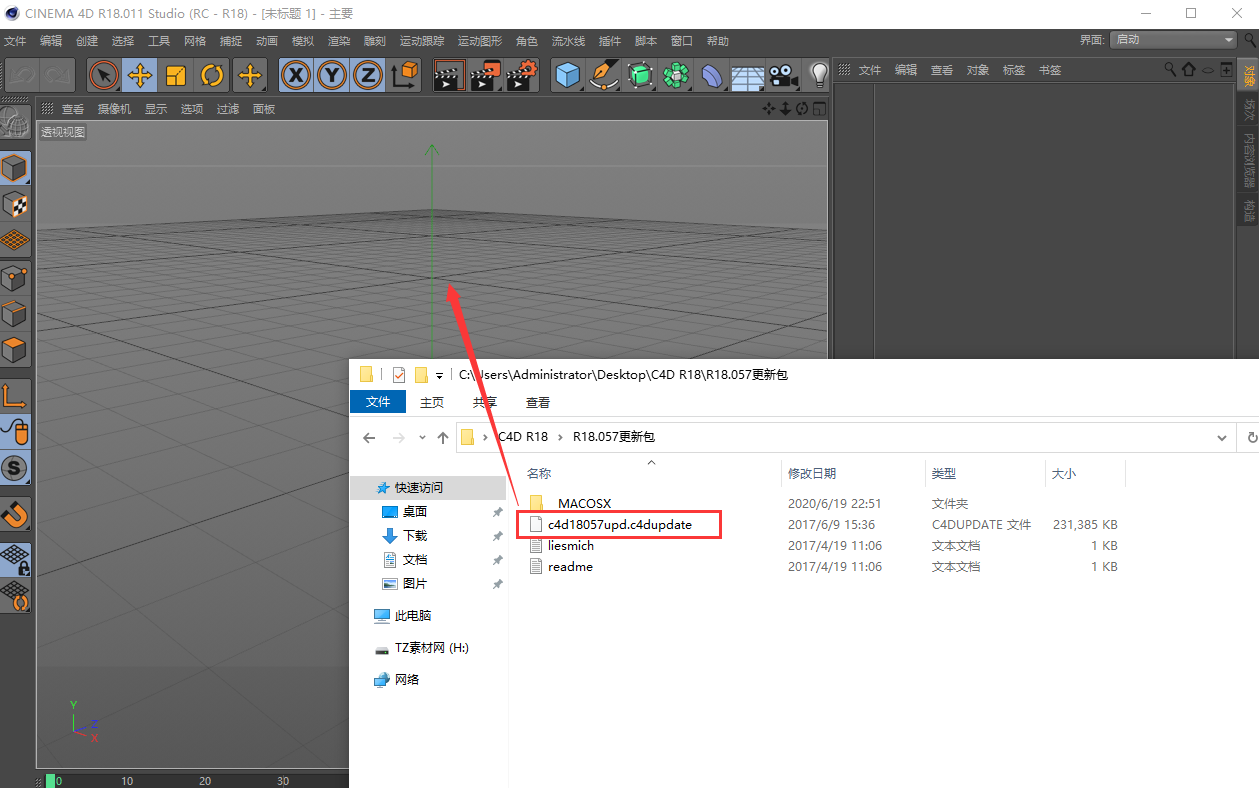The image size is (1259, 788).
Task: Search in object manager magnifier icon
Action: point(1171,70)
